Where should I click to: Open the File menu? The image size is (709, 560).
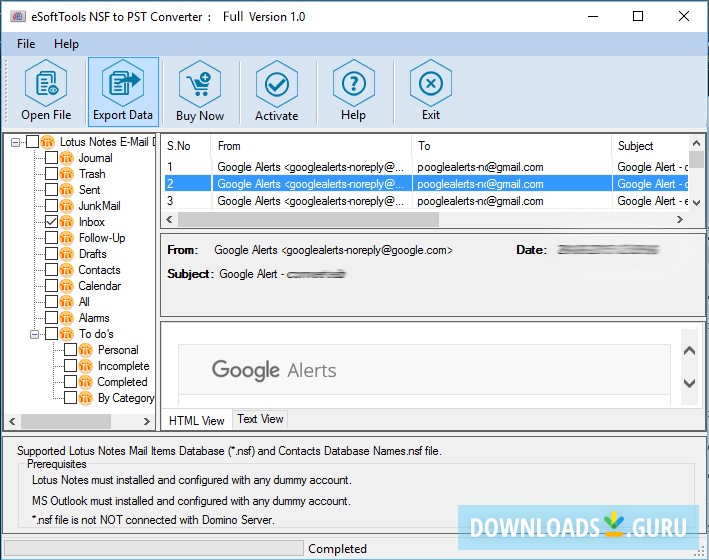26,44
